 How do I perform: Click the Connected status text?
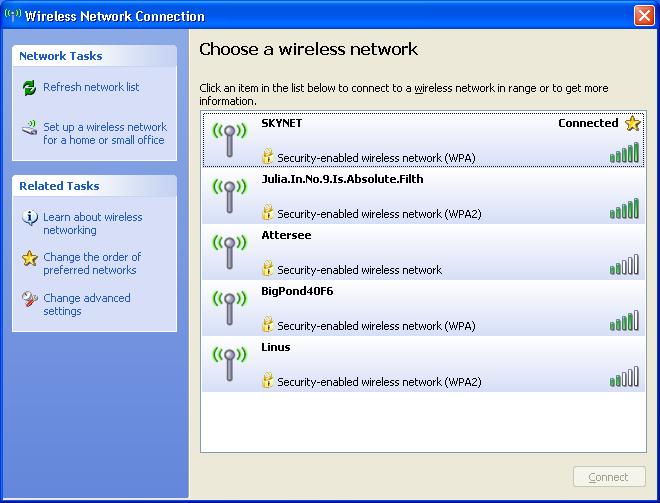click(x=588, y=123)
